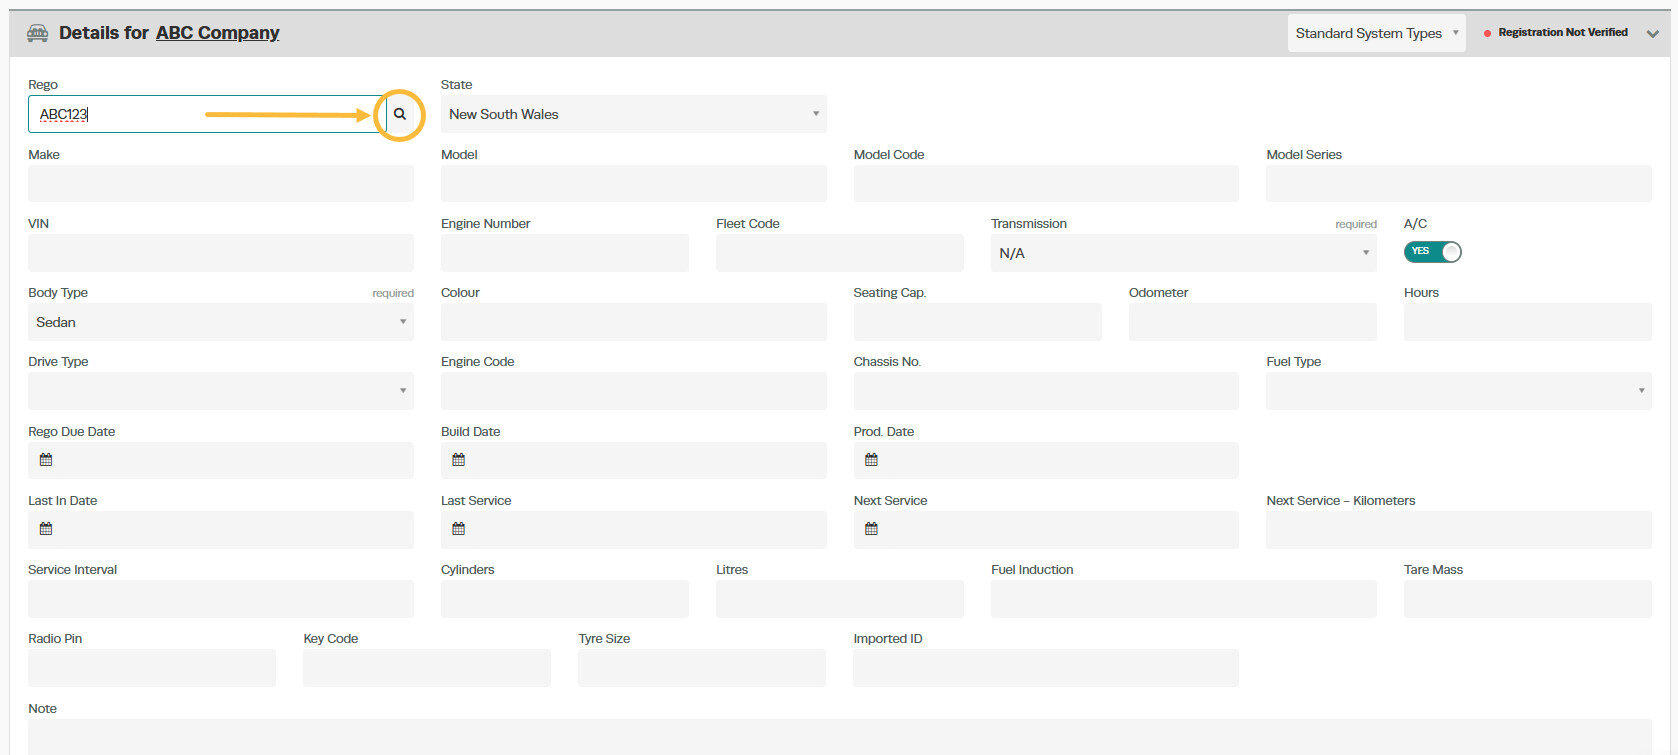1678x755 pixels.
Task: Open the Body Type dropdown showing Sedan
Action: pos(221,322)
